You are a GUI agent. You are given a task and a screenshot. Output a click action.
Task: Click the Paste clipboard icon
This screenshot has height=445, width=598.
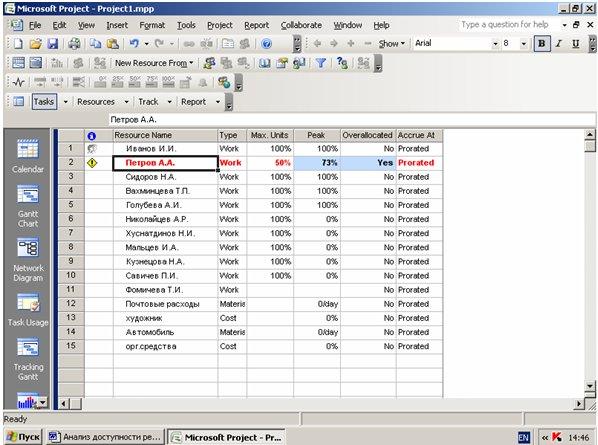tap(113, 44)
